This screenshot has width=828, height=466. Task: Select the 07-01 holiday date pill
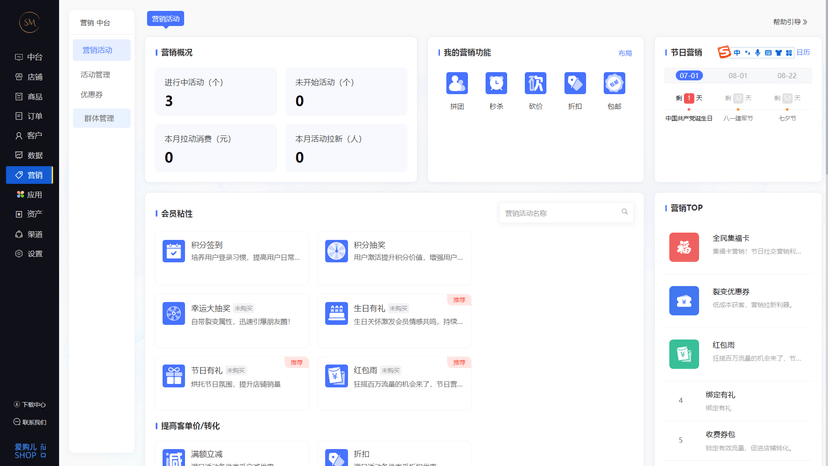pos(689,75)
